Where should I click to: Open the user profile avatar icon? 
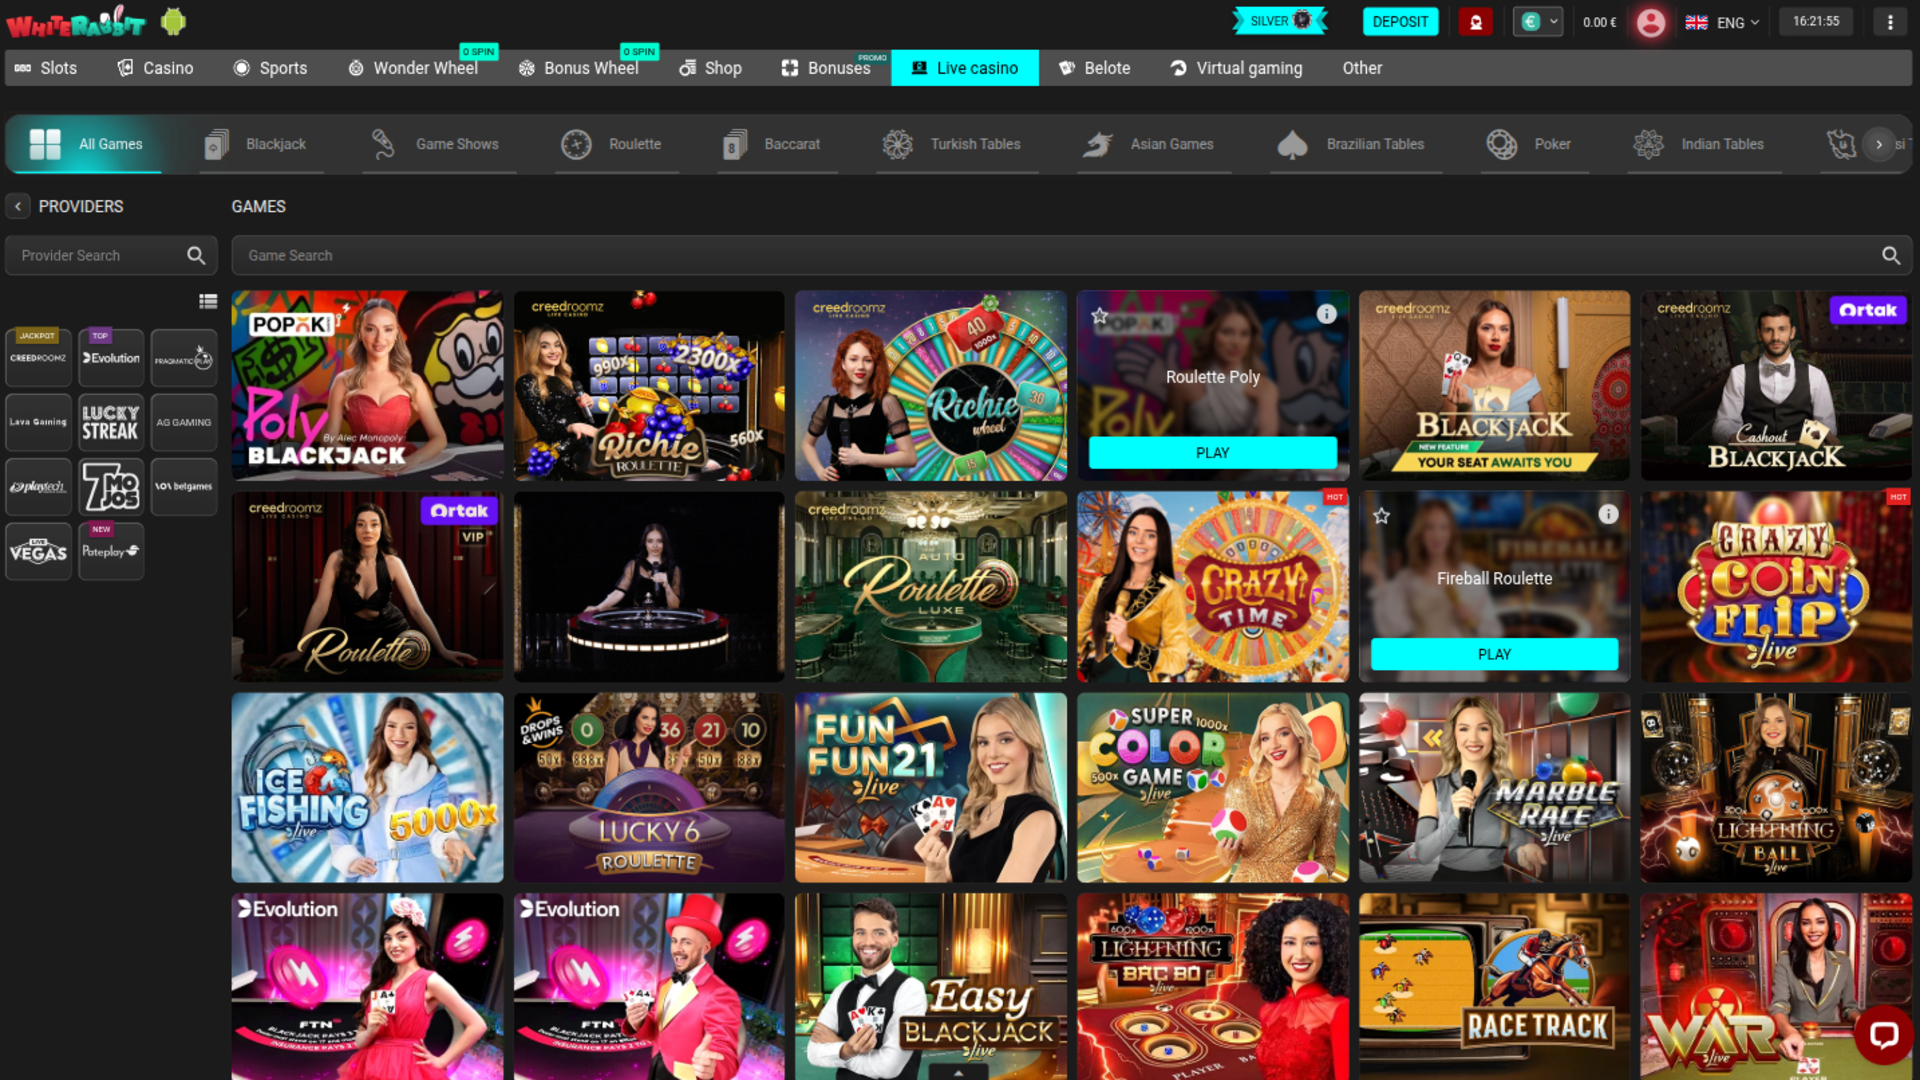1651,22
